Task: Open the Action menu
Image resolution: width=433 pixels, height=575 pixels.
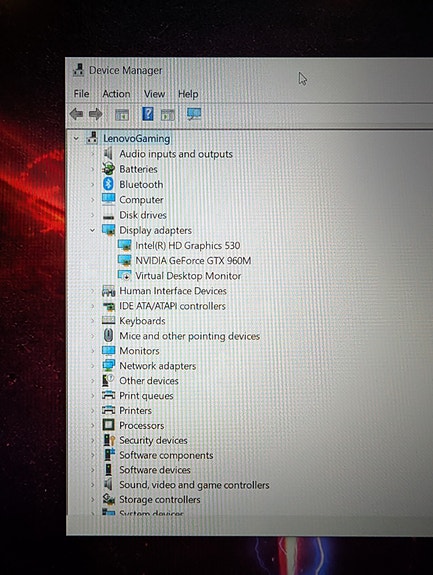Action: tap(116, 94)
